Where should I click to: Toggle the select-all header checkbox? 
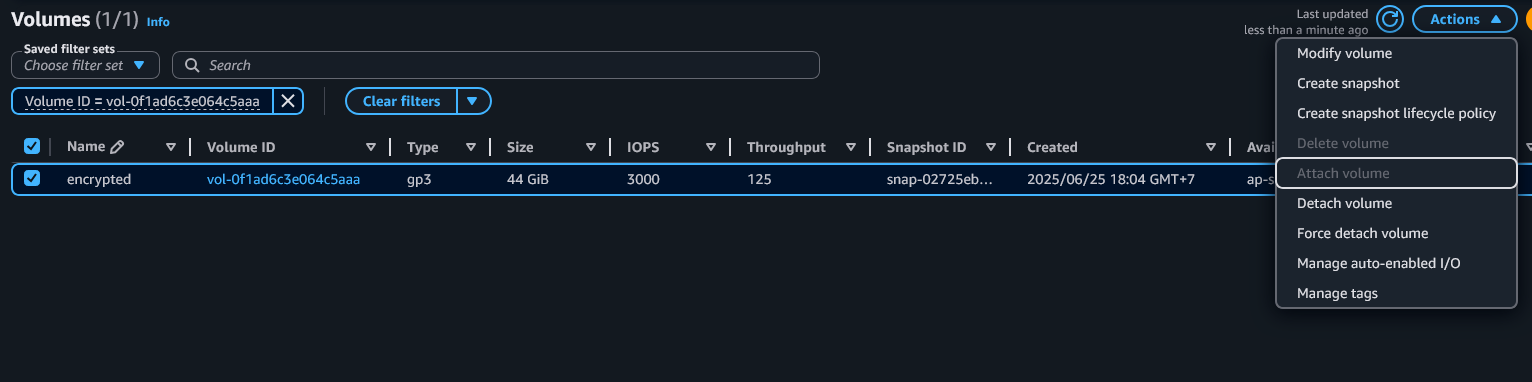coord(32,146)
